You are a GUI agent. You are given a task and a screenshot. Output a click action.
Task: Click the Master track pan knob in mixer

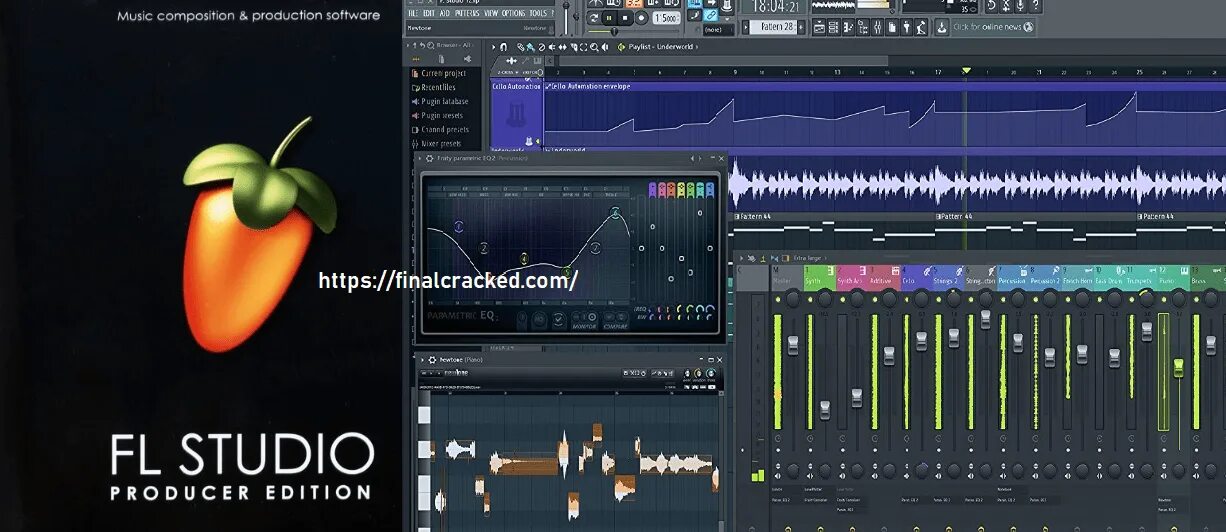click(x=793, y=299)
